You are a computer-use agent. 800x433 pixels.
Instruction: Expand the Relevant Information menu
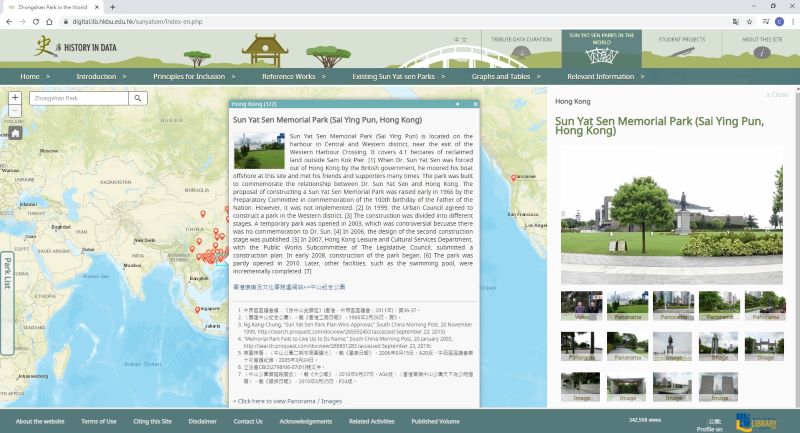606,77
